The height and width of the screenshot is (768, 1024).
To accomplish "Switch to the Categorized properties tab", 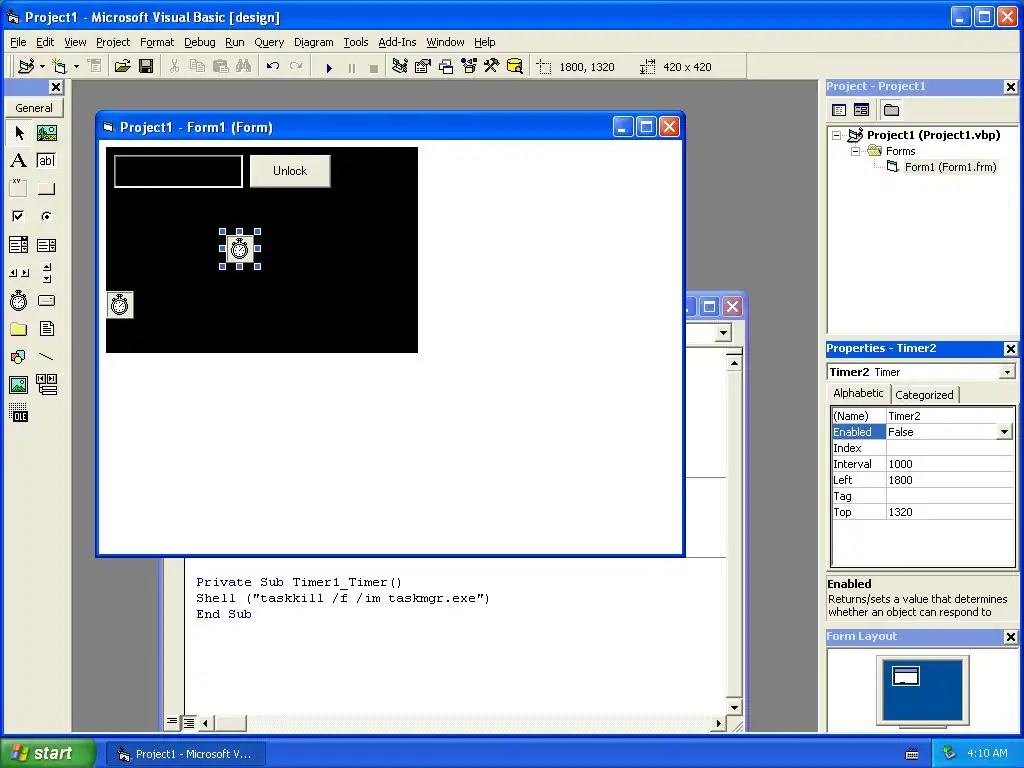I will [924, 394].
